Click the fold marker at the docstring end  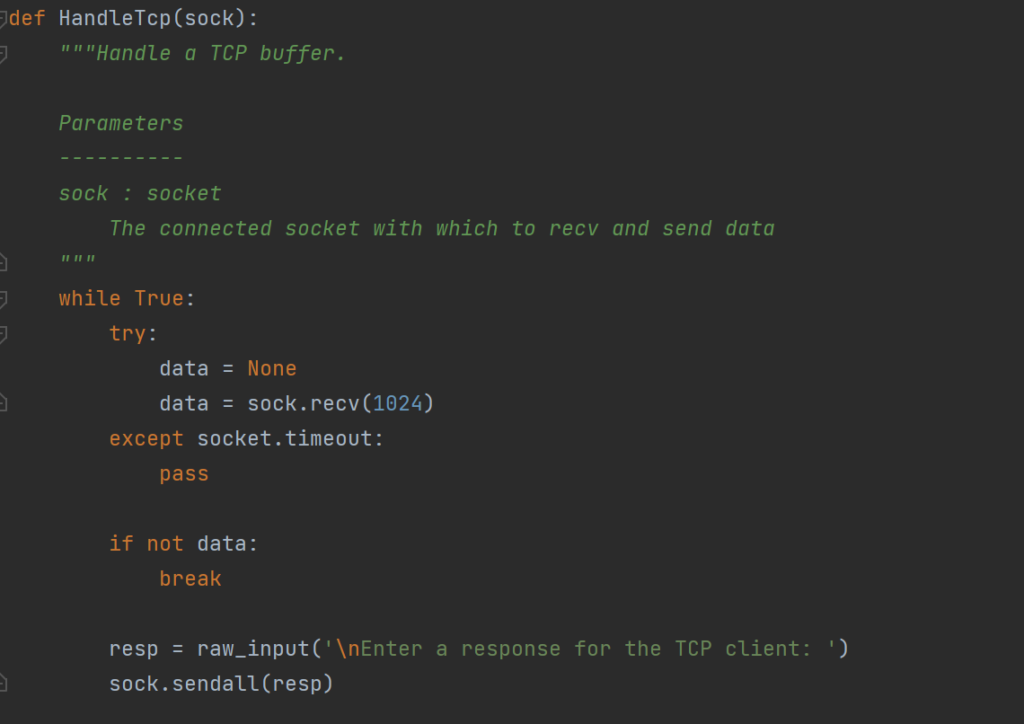pos(4,264)
